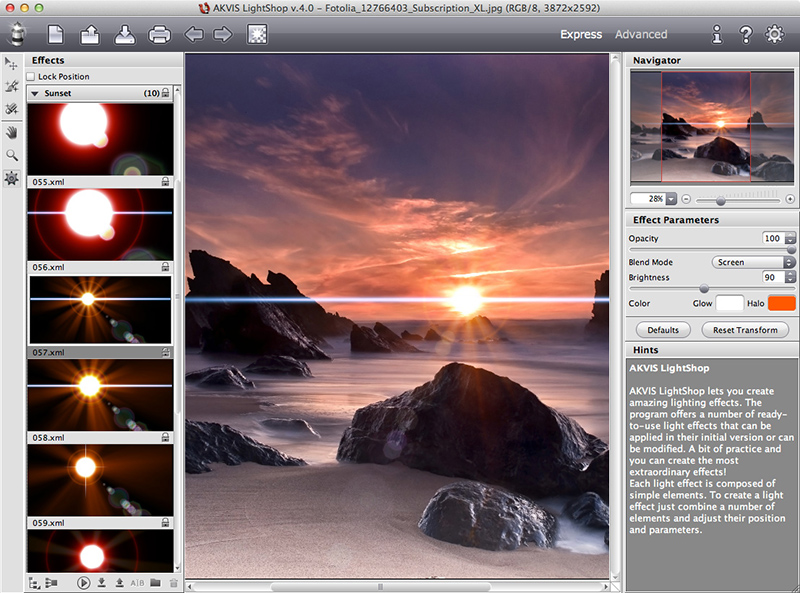Open the orange Halo color swatch

[781, 302]
